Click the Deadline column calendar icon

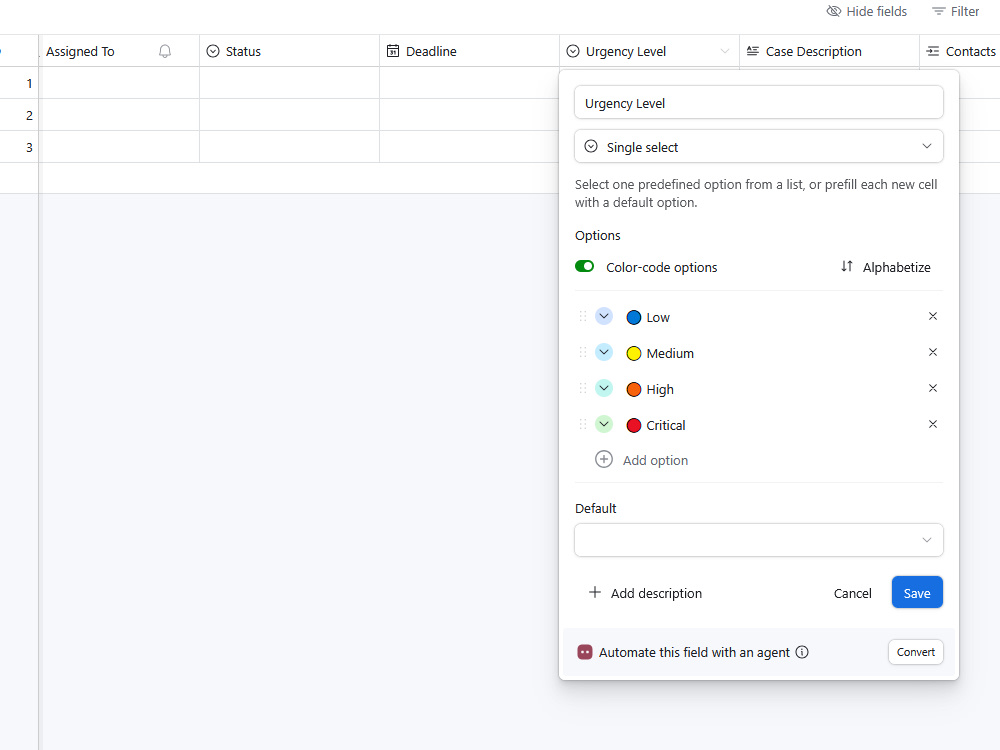[393, 51]
